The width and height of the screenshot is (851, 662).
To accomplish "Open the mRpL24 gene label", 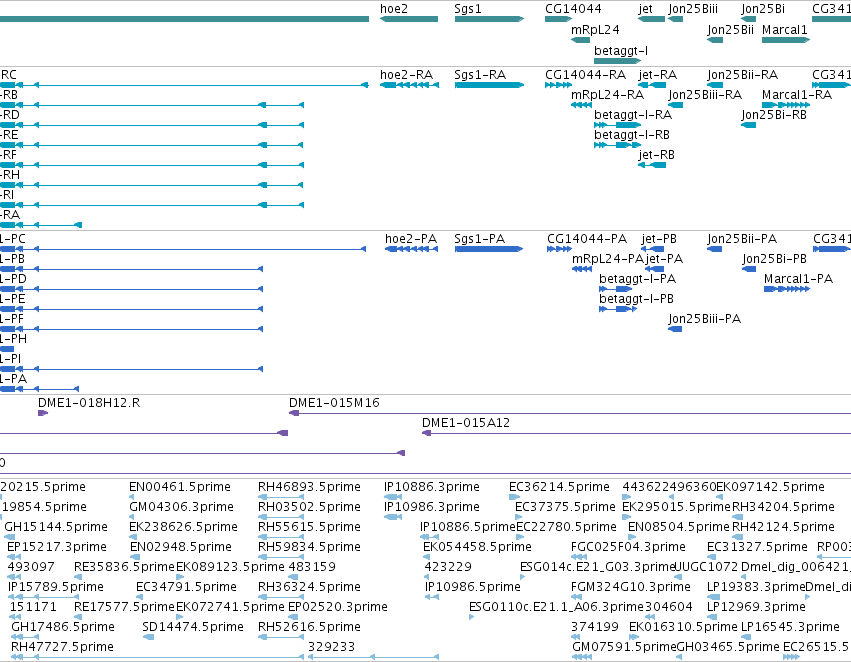I will [x=595, y=29].
